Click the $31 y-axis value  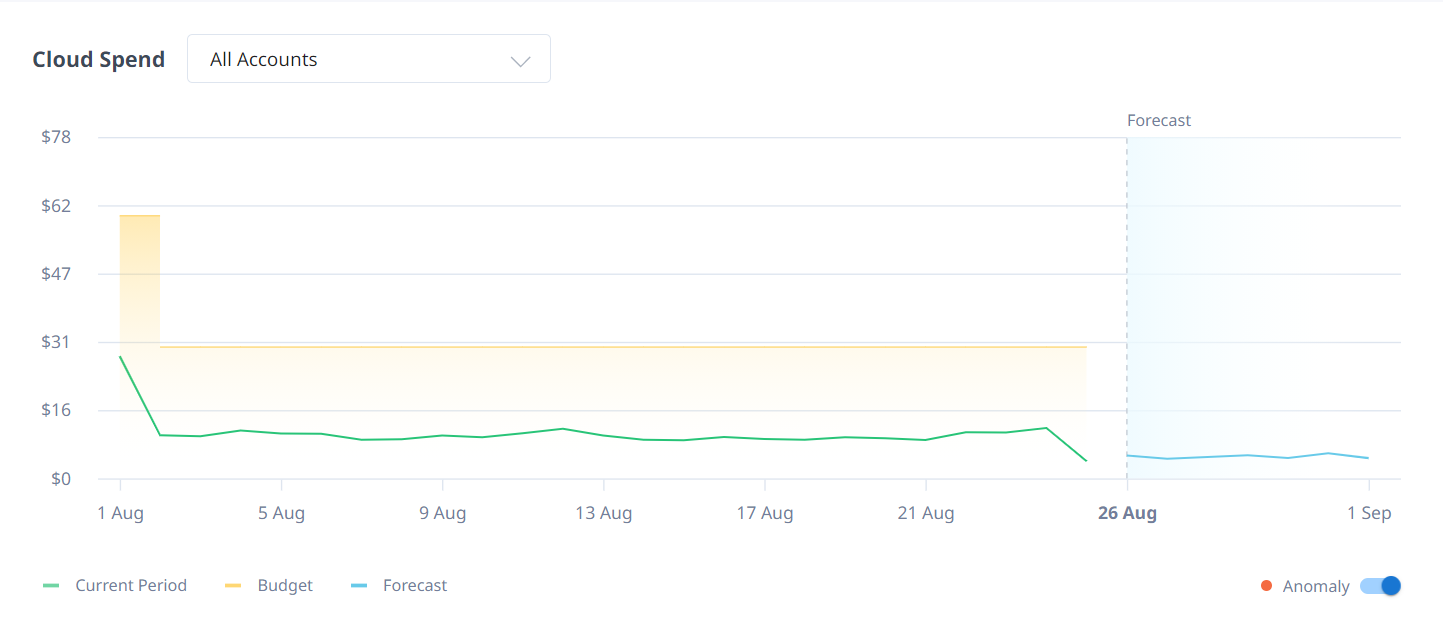(x=56, y=342)
